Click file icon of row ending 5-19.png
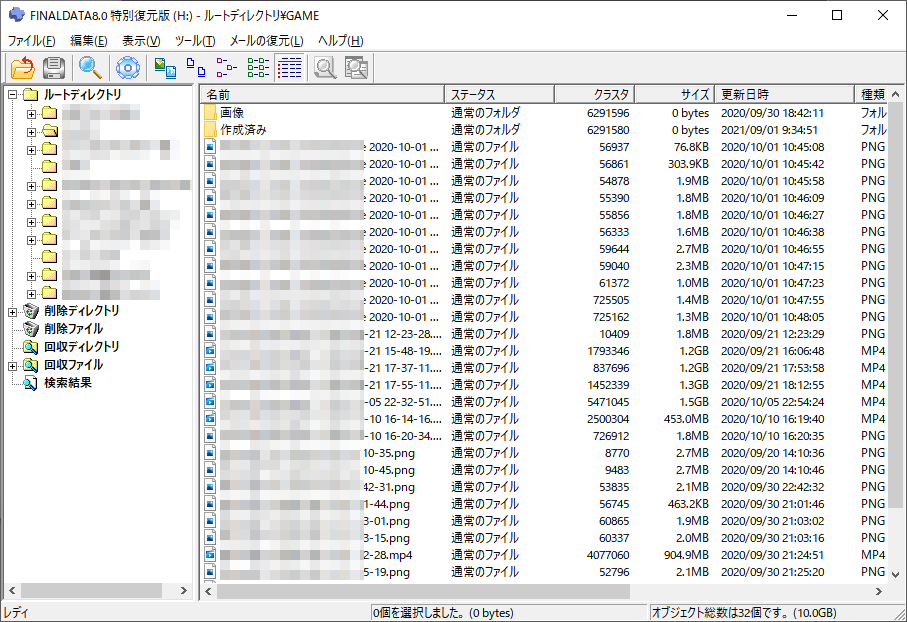 (210, 572)
